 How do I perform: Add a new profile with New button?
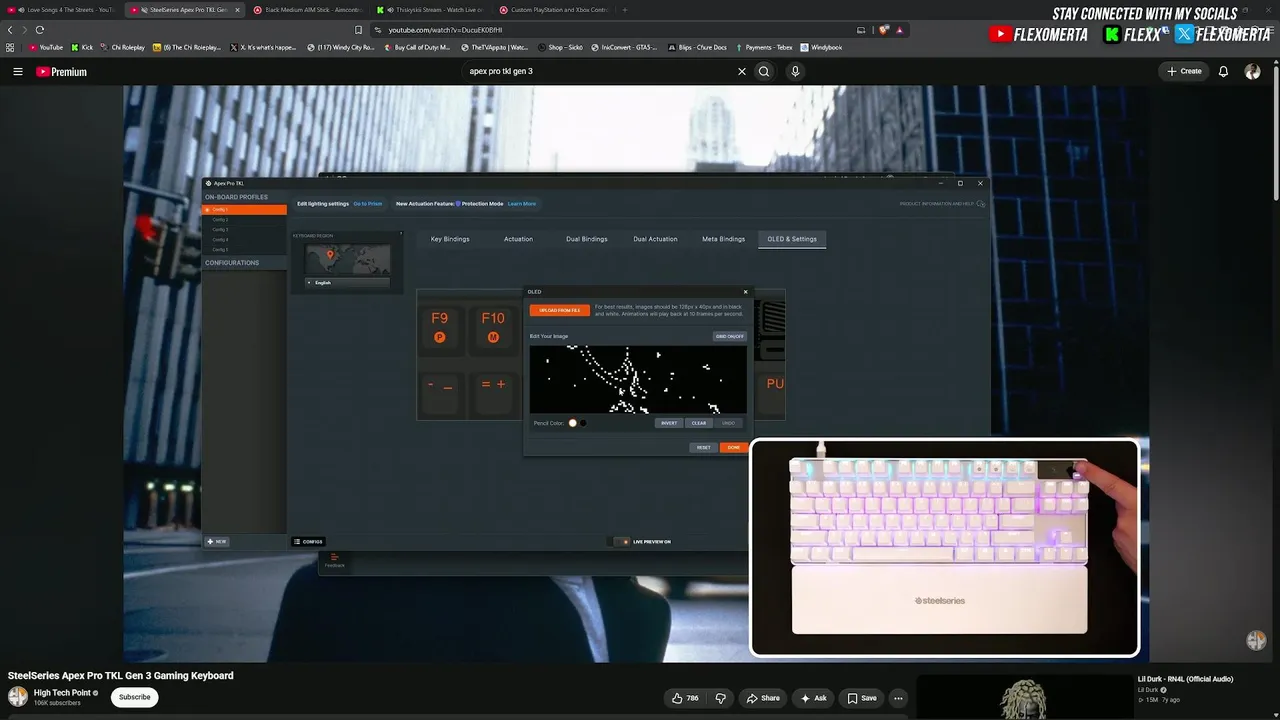click(x=217, y=542)
